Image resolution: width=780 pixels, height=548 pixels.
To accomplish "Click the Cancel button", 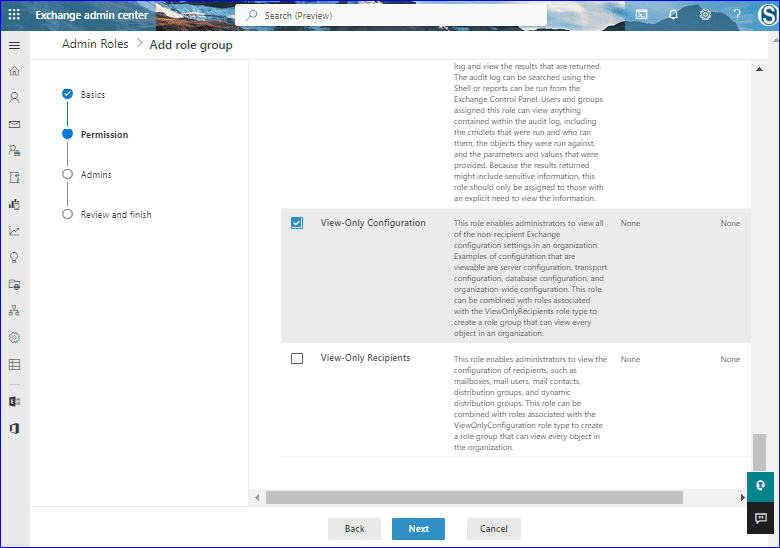I will pos(493,529).
